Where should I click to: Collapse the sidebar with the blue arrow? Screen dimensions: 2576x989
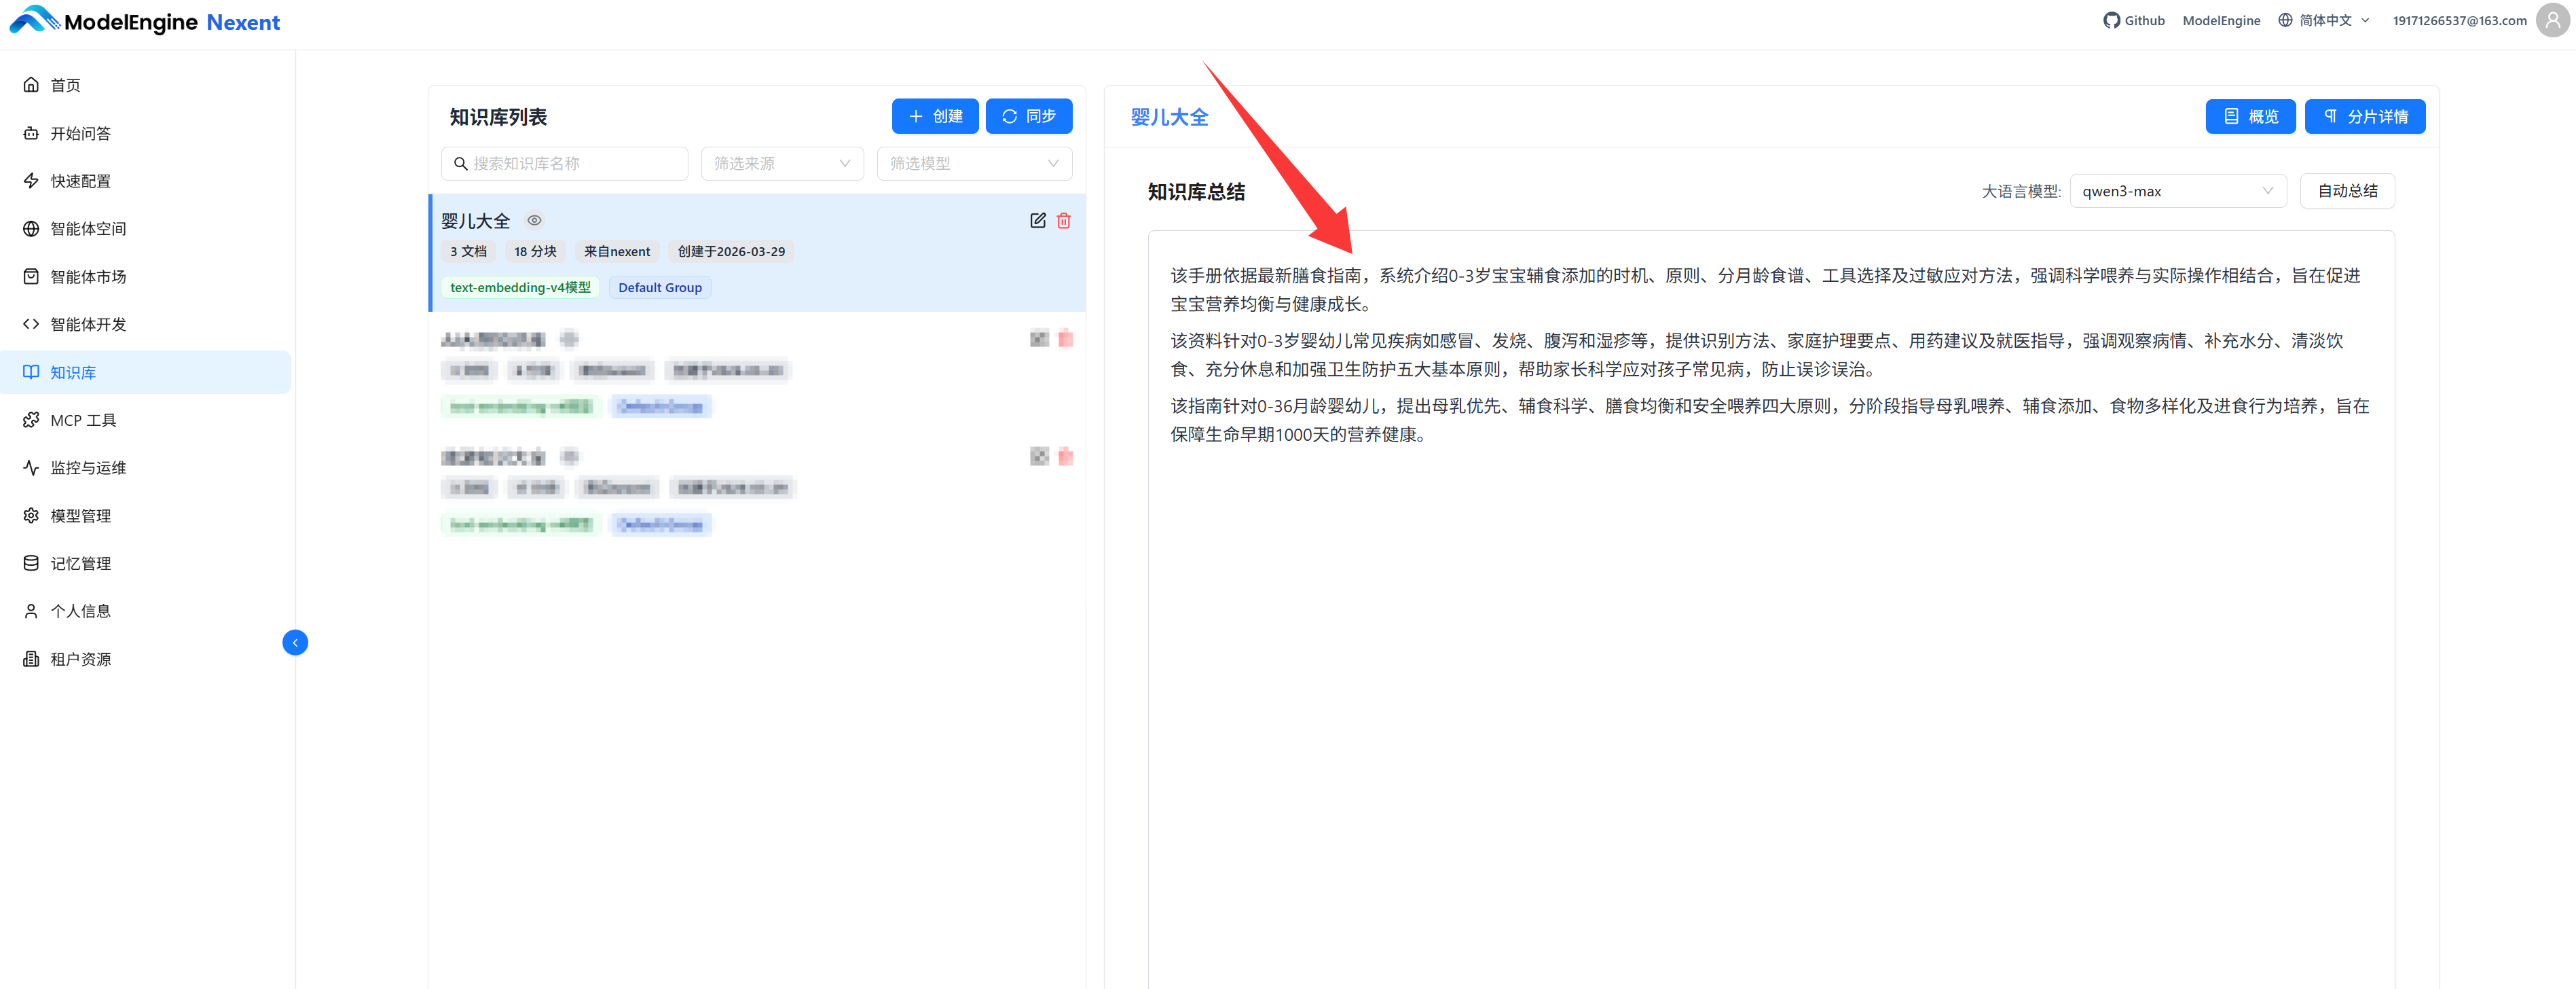tap(295, 642)
